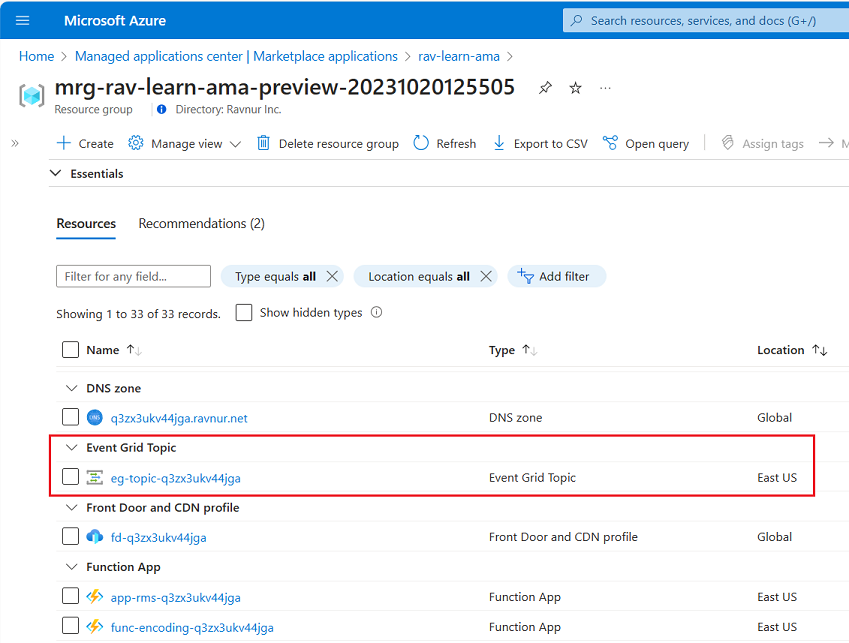The width and height of the screenshot is (849, 643).
Task: Mark resource group as favorite star
Action: point(575,88)
